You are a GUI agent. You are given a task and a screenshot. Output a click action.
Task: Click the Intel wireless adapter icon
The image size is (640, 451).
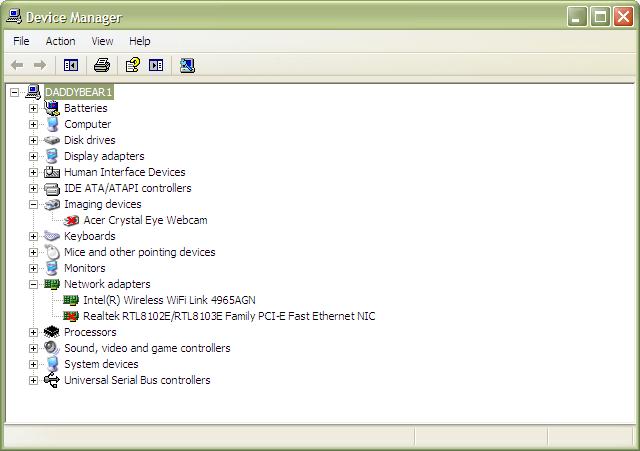click(71, 301)
